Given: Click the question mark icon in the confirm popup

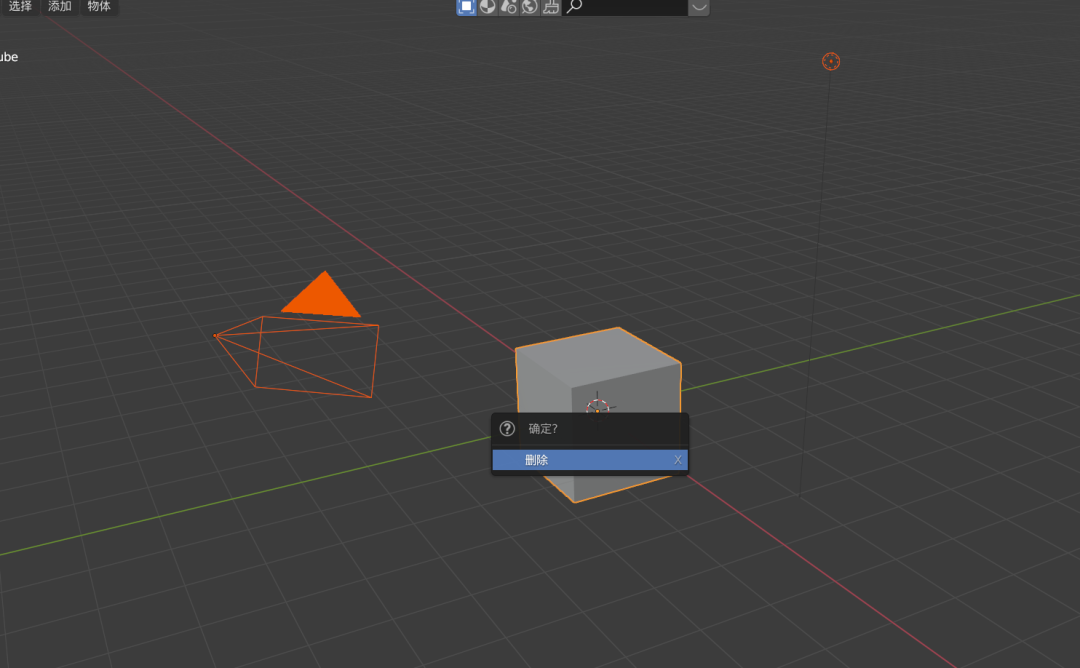Looking at the screenshot, I should click(x=507, y=429).
